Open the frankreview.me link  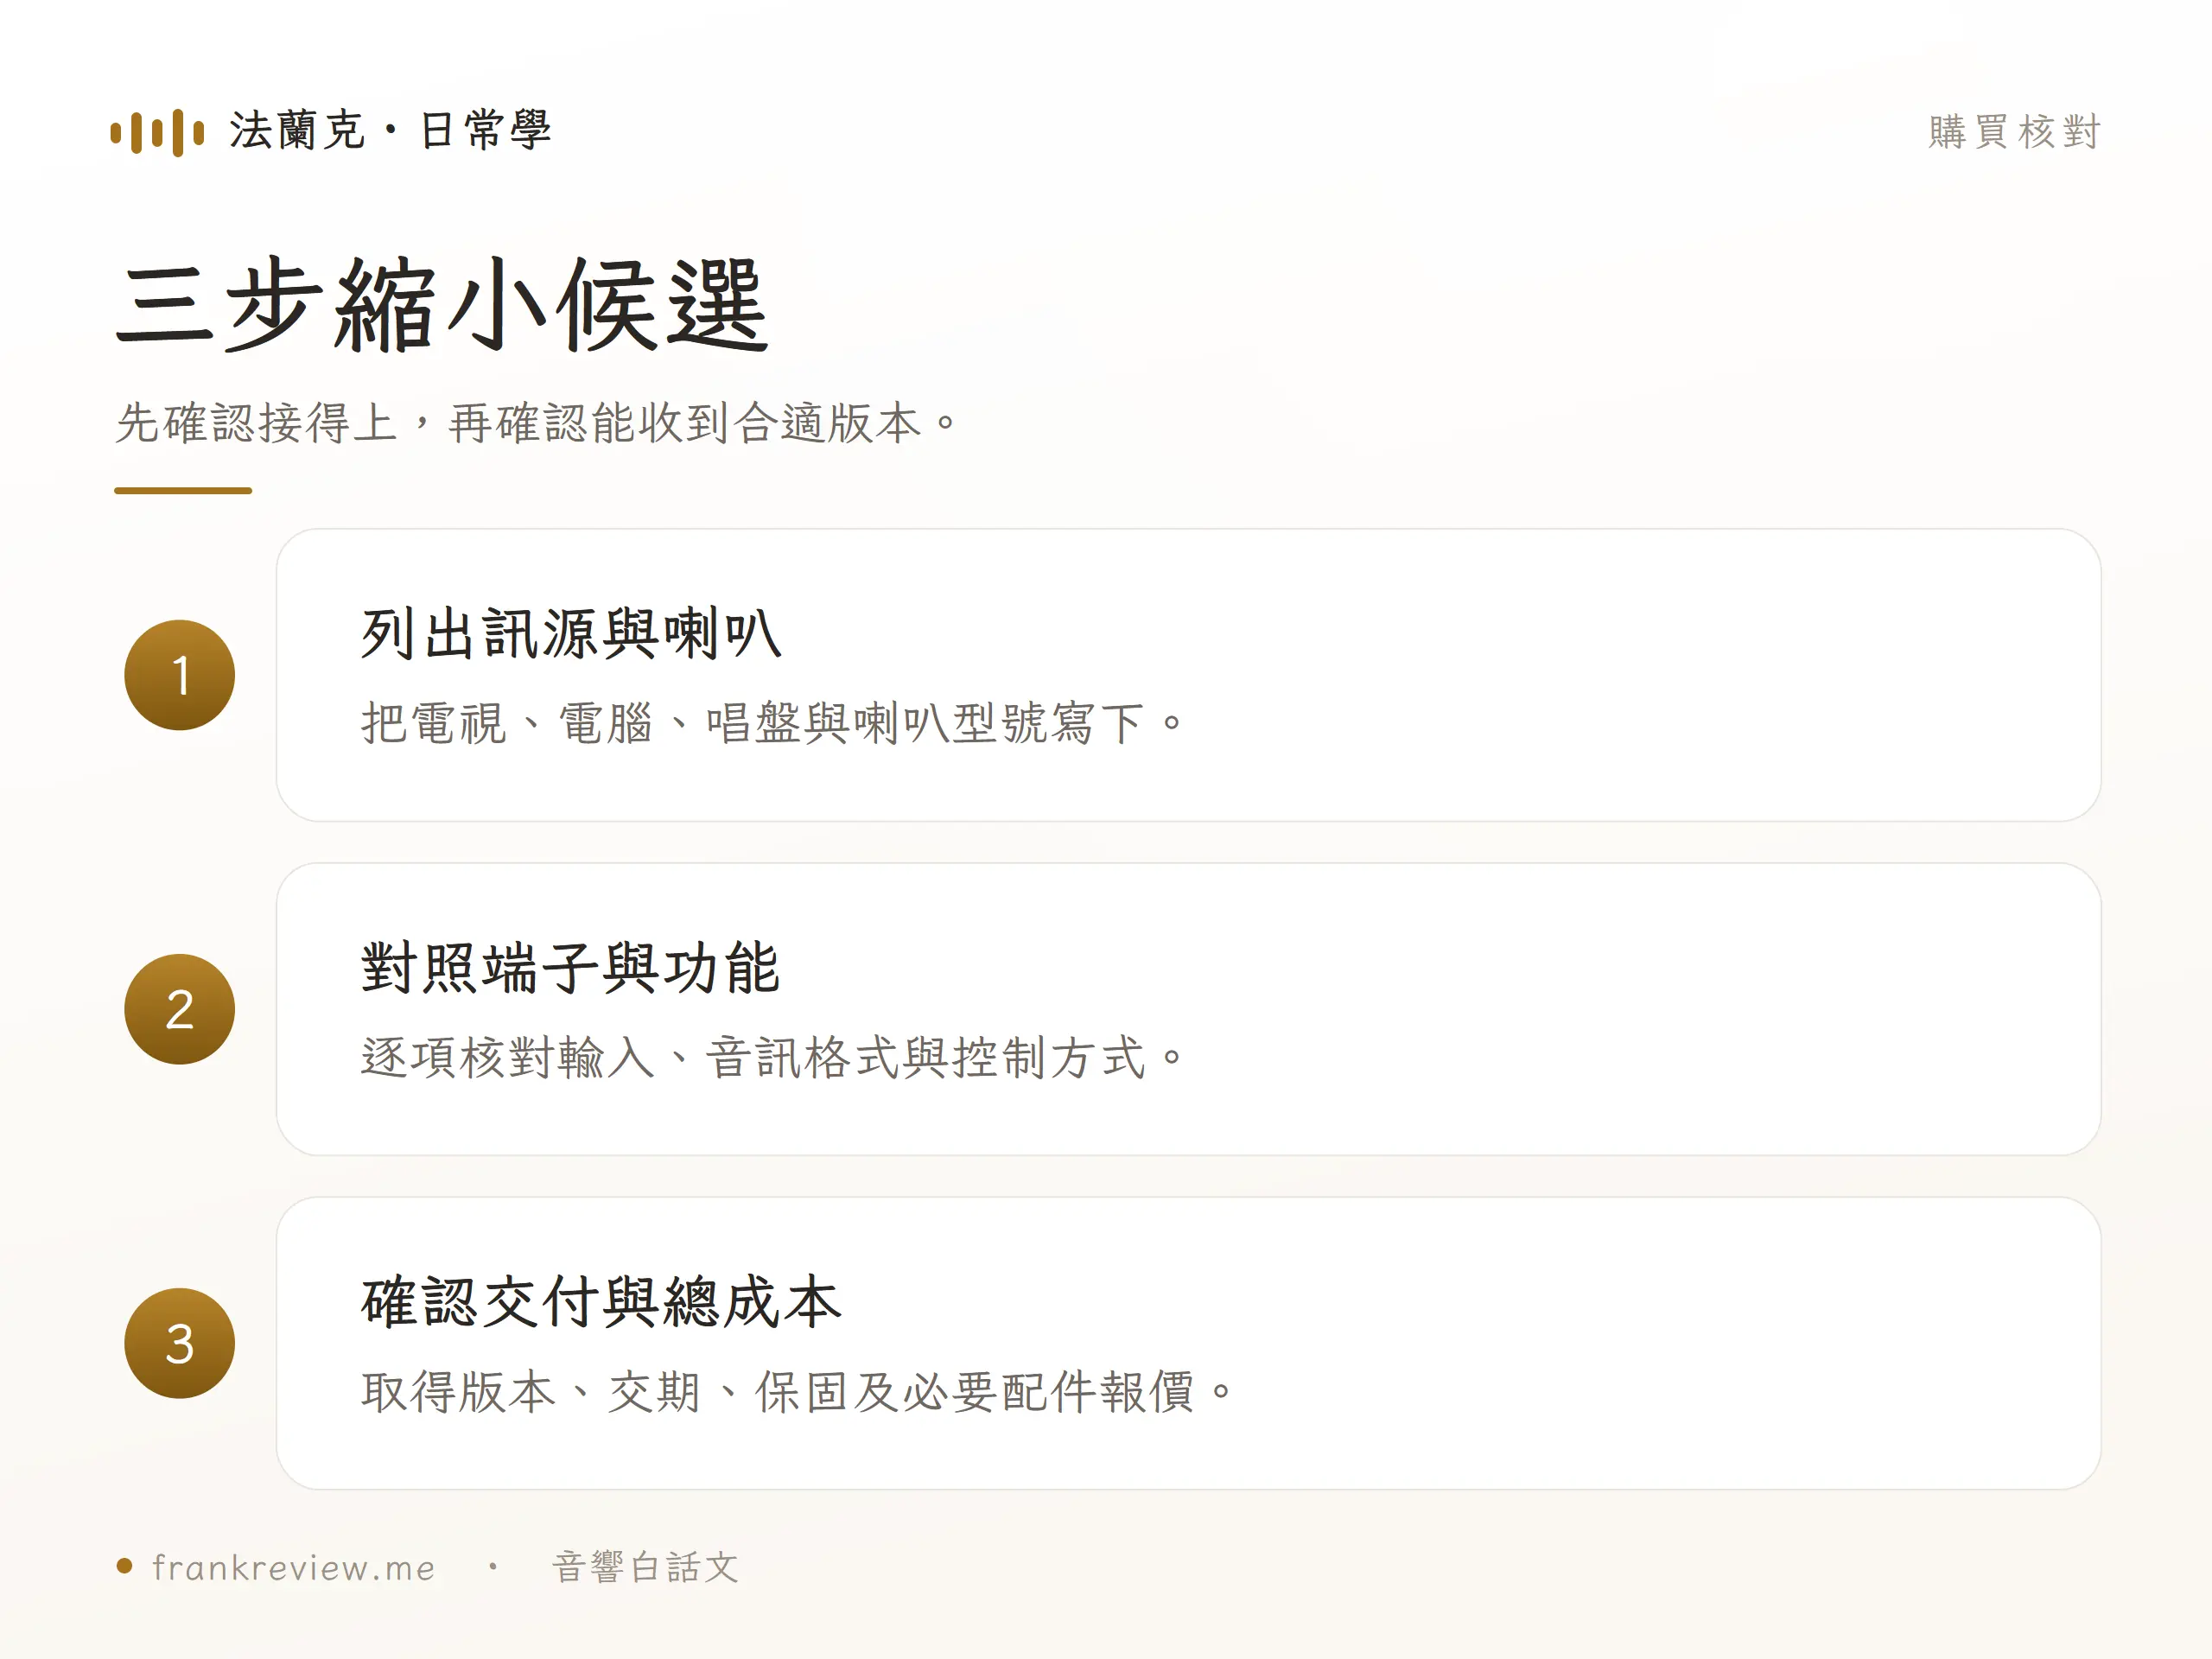294,1567
